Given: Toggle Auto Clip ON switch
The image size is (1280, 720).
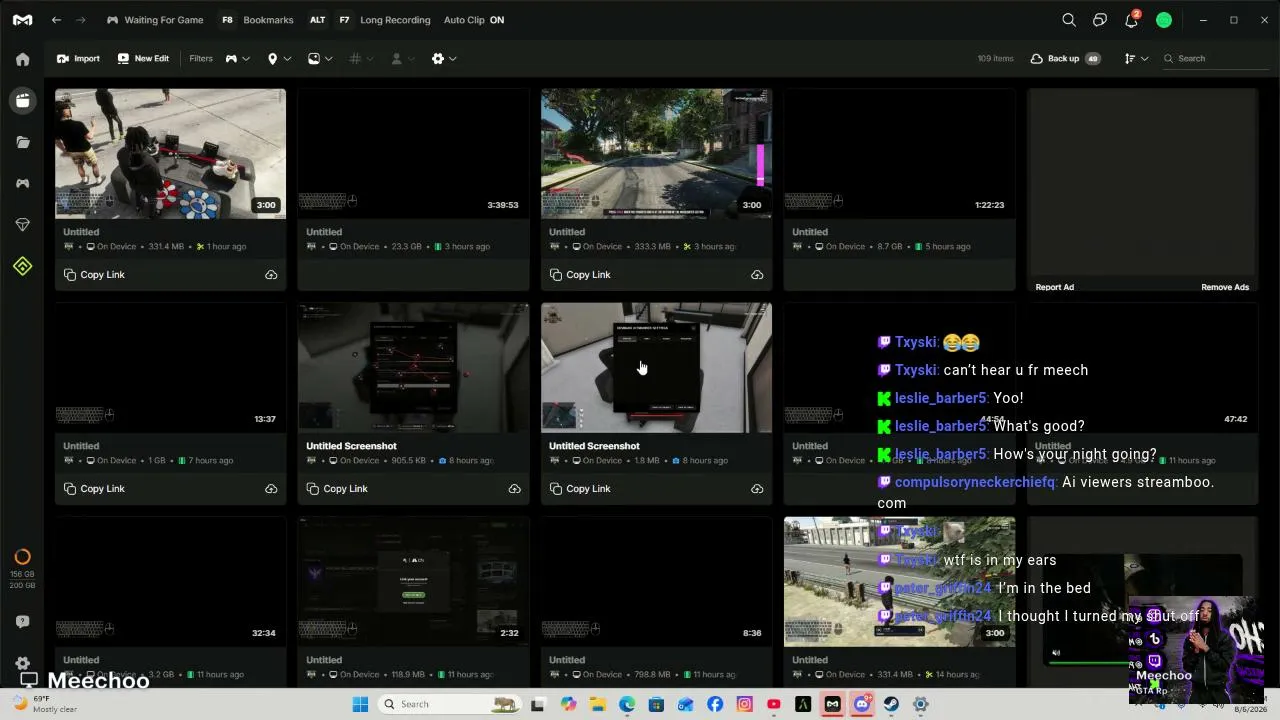Looking at the screenshot, I should [x=474, y=20].
